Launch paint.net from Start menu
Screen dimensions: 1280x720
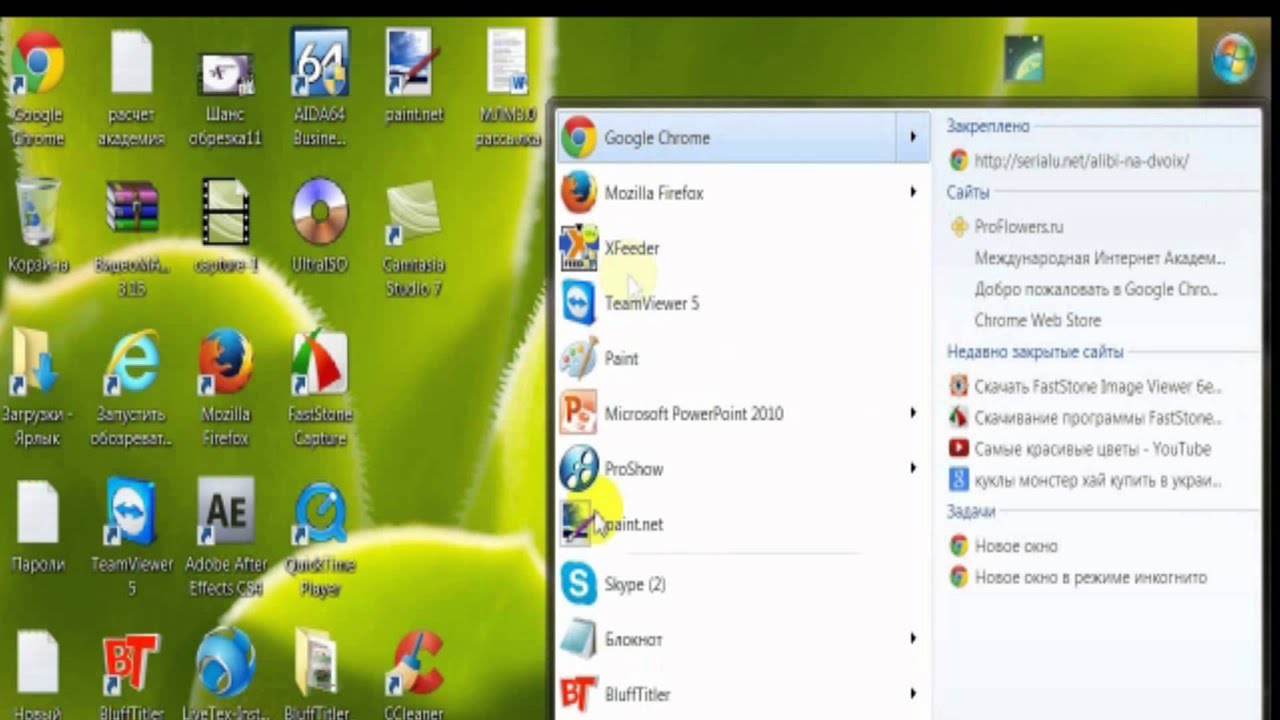click(743, 524)
